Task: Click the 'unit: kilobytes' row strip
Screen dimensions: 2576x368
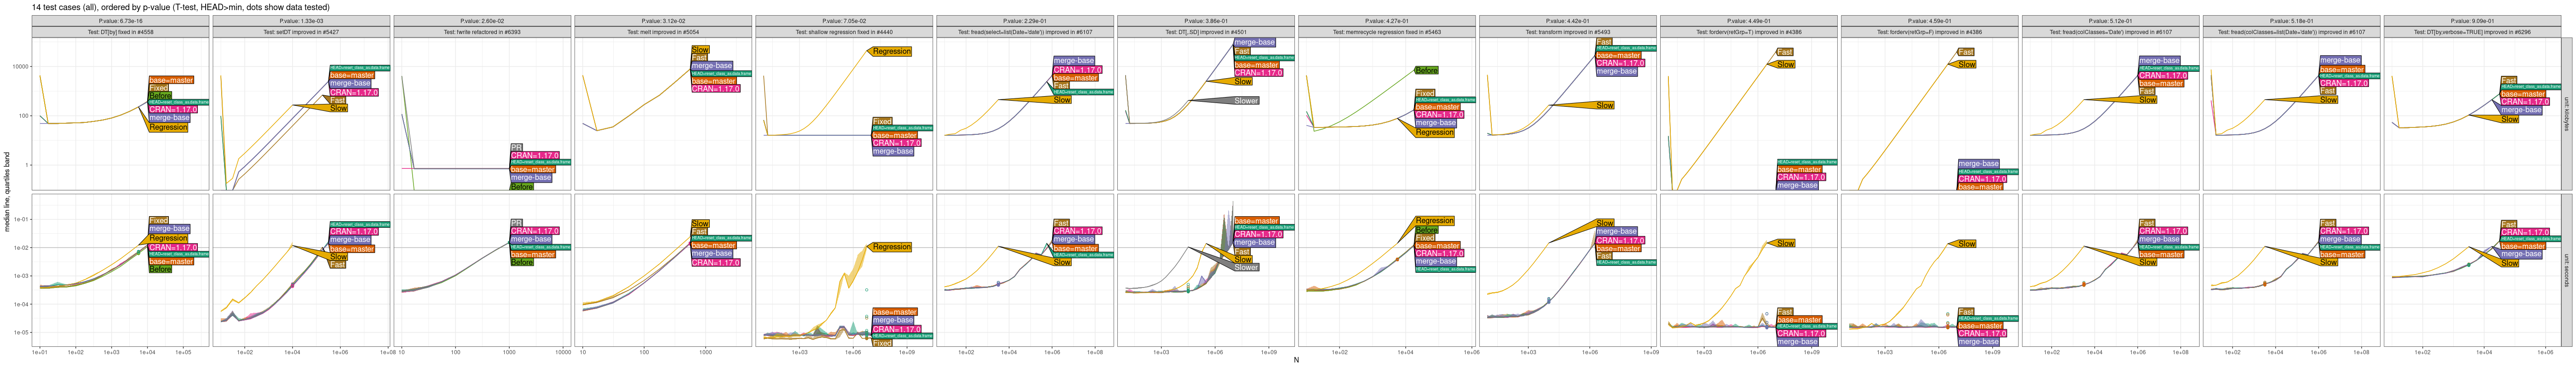Action: tap(2566, 114)
